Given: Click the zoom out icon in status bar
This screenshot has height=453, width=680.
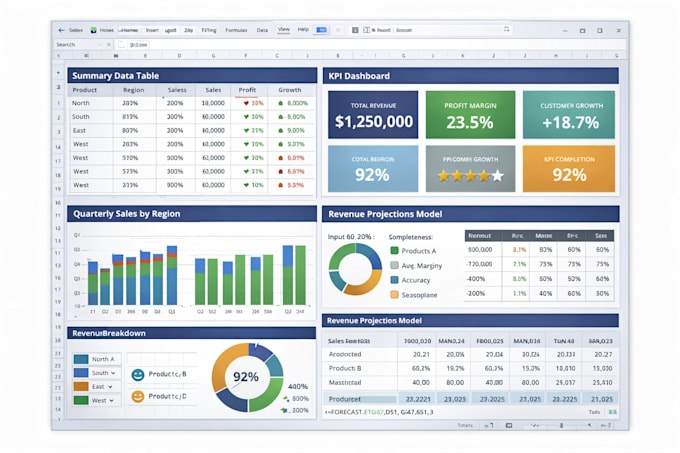Looking at the screenshot, I should click(x=535, y=425).
